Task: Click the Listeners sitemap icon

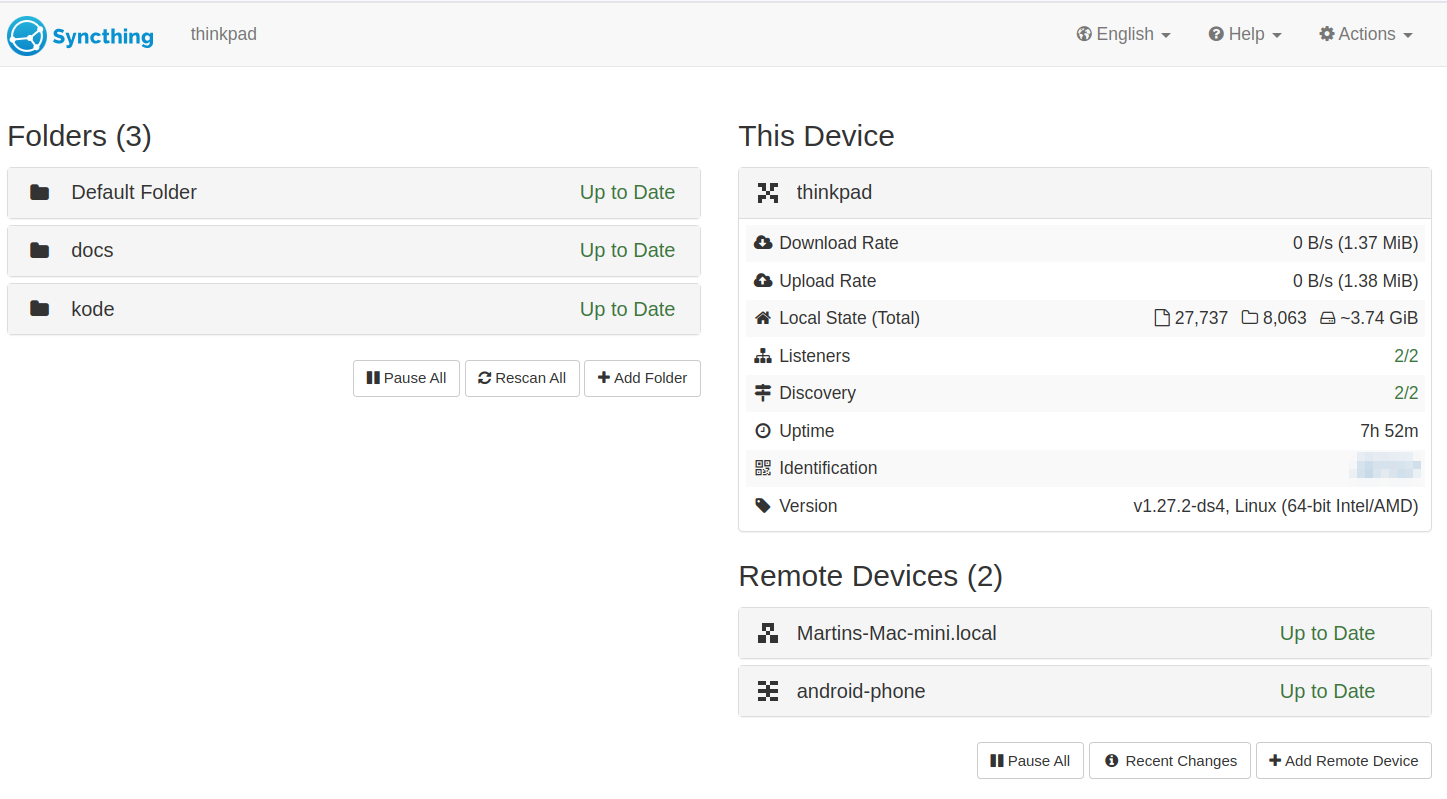Action: click(763, 356)
